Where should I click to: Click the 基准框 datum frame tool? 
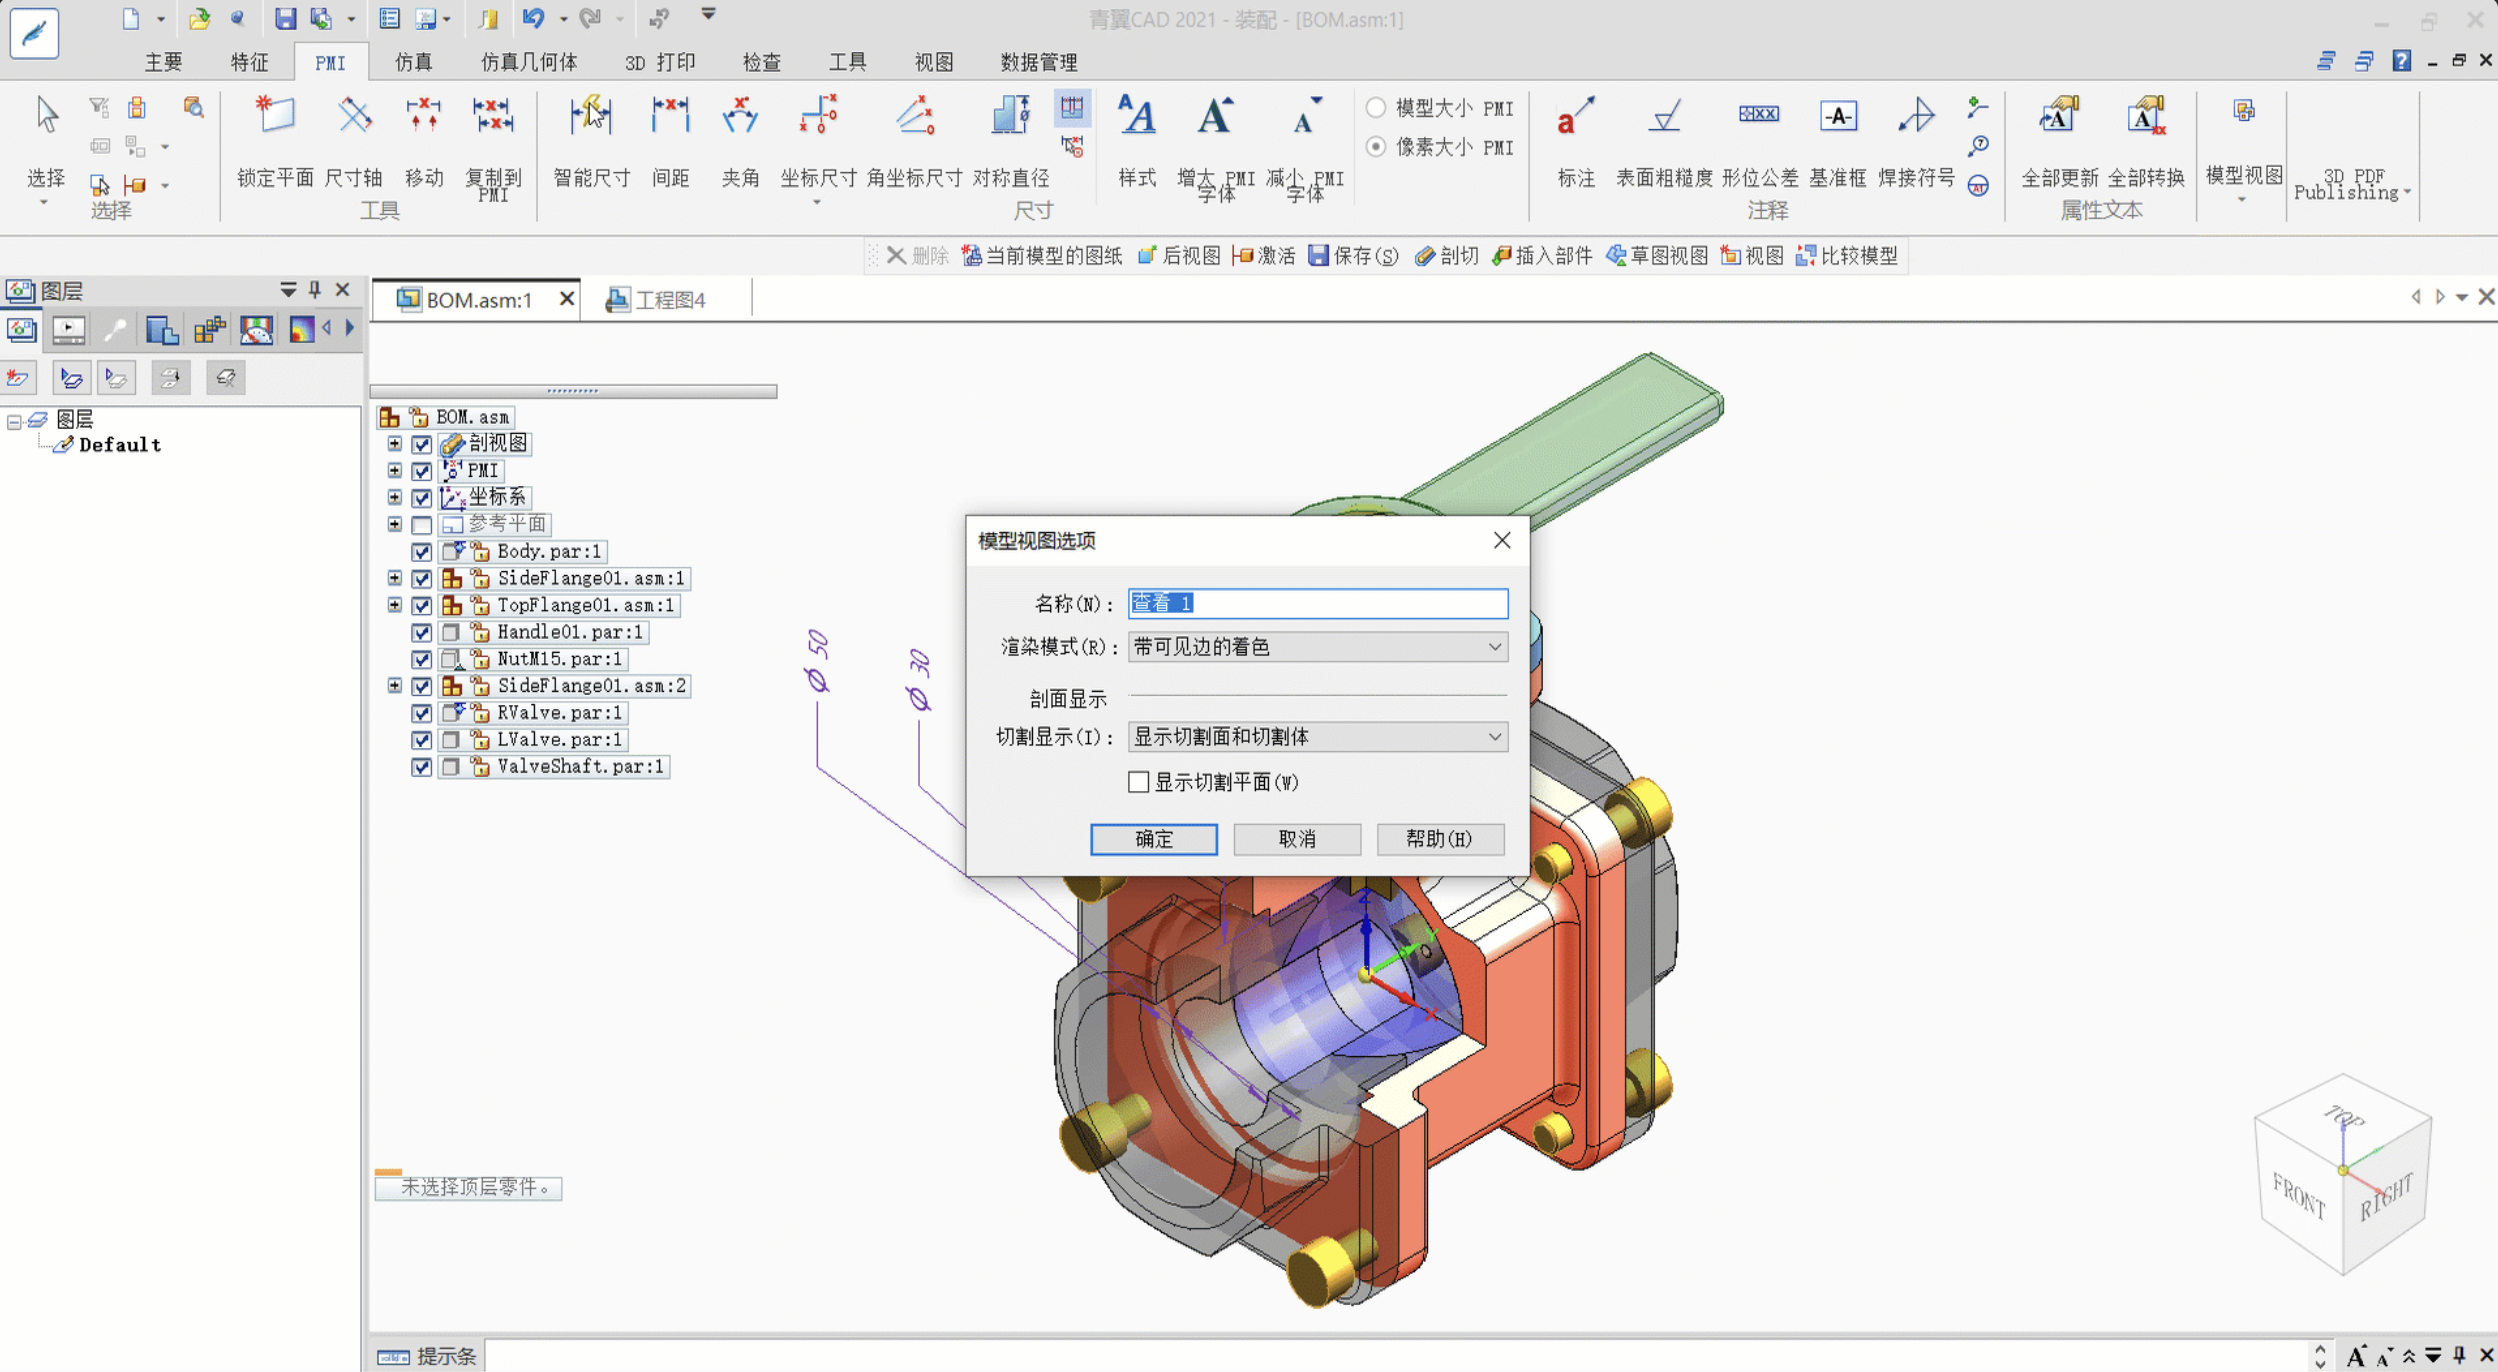pyautogui.click(x=1838, y=140)
